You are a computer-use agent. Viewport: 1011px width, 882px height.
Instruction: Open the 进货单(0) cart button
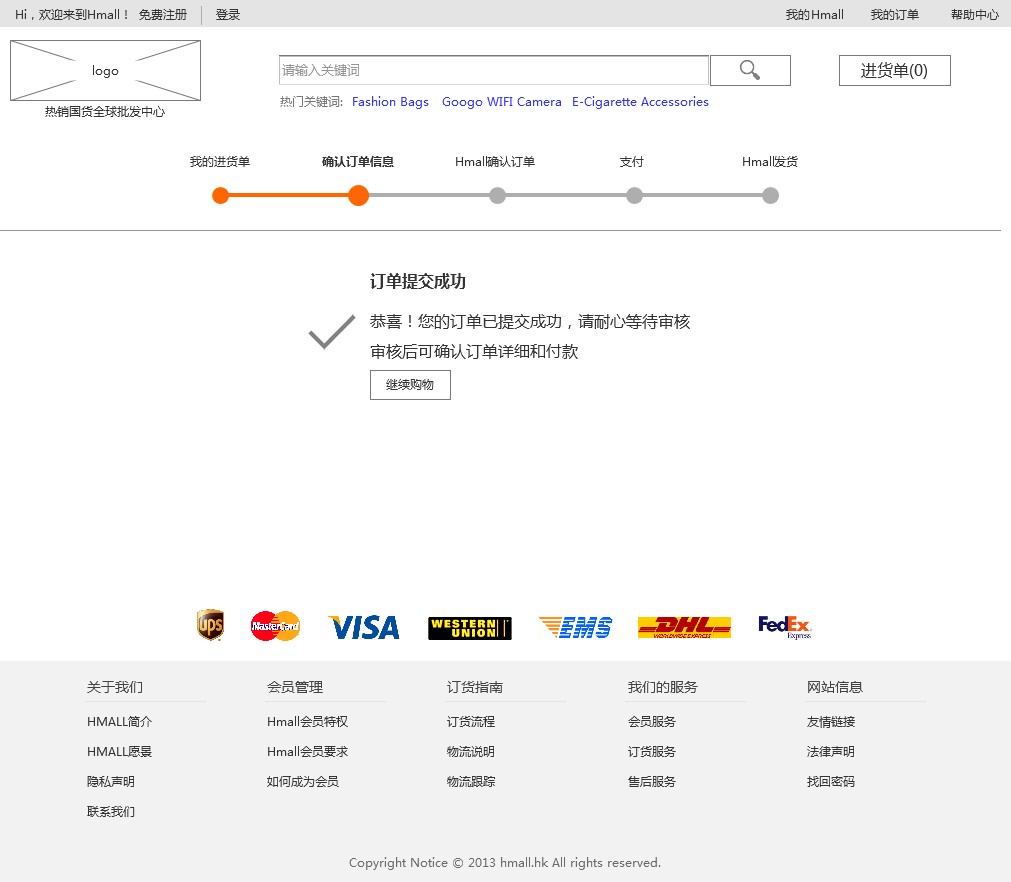coord(894,71)
